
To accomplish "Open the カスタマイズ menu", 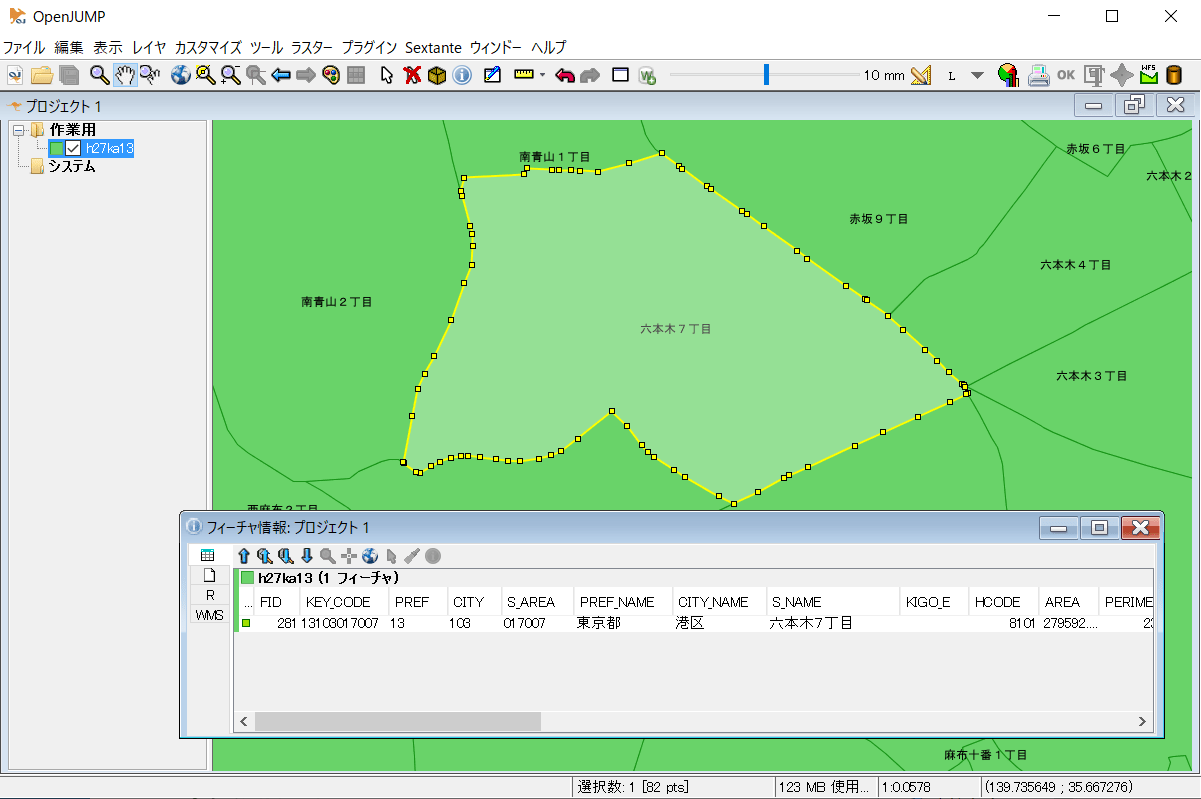I will coord(208,47).
